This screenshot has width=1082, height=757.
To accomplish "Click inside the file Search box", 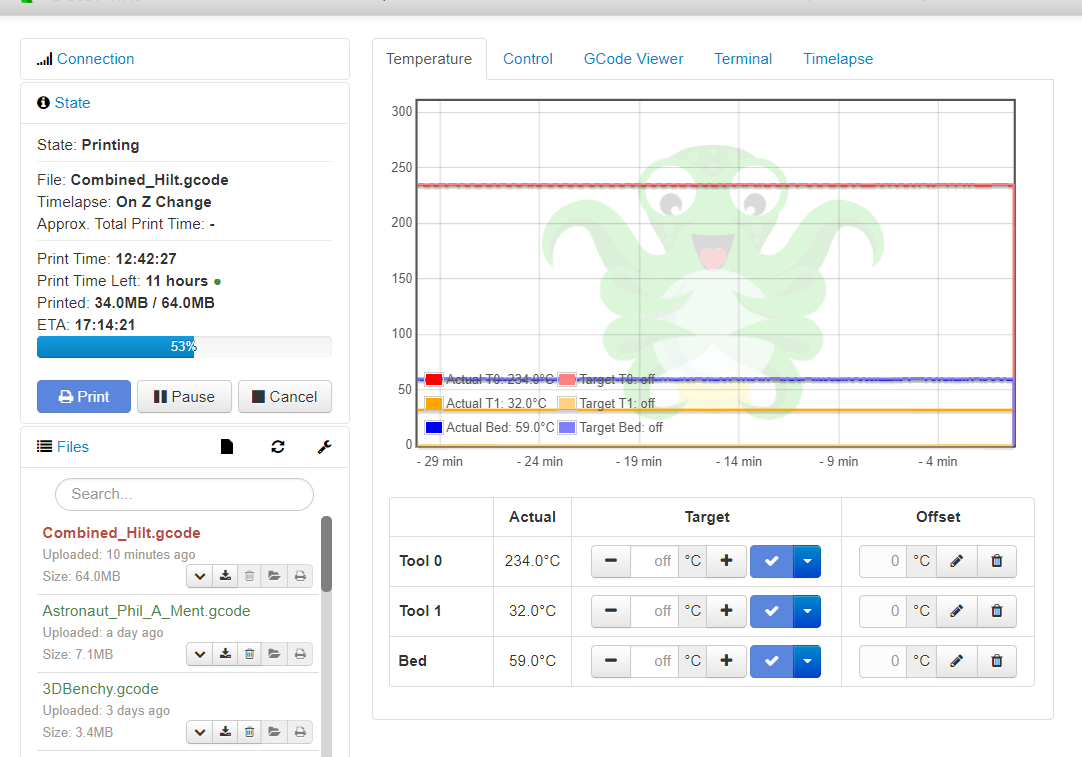I will [x=183, y=494].
